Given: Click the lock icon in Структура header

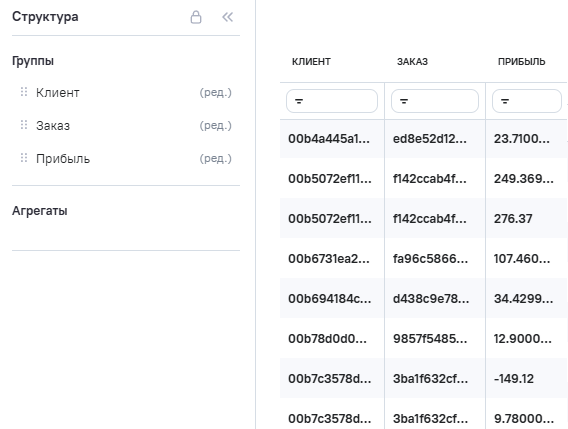Looking at the screenshot, I should click(196, 17).
